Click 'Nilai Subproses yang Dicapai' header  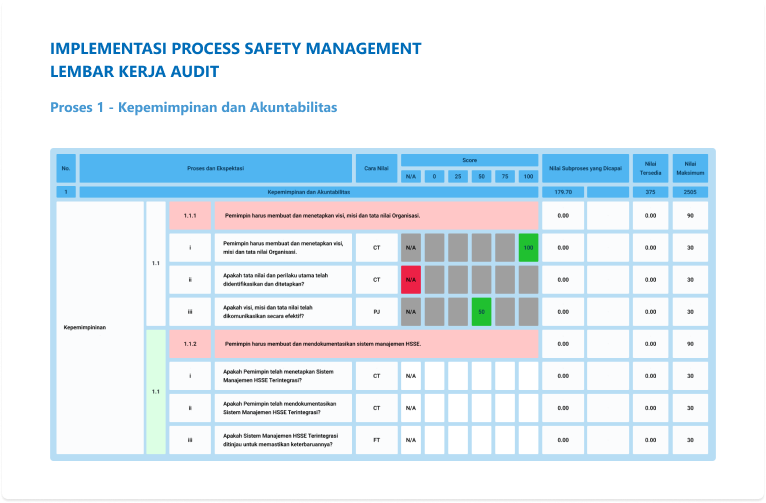585,168
